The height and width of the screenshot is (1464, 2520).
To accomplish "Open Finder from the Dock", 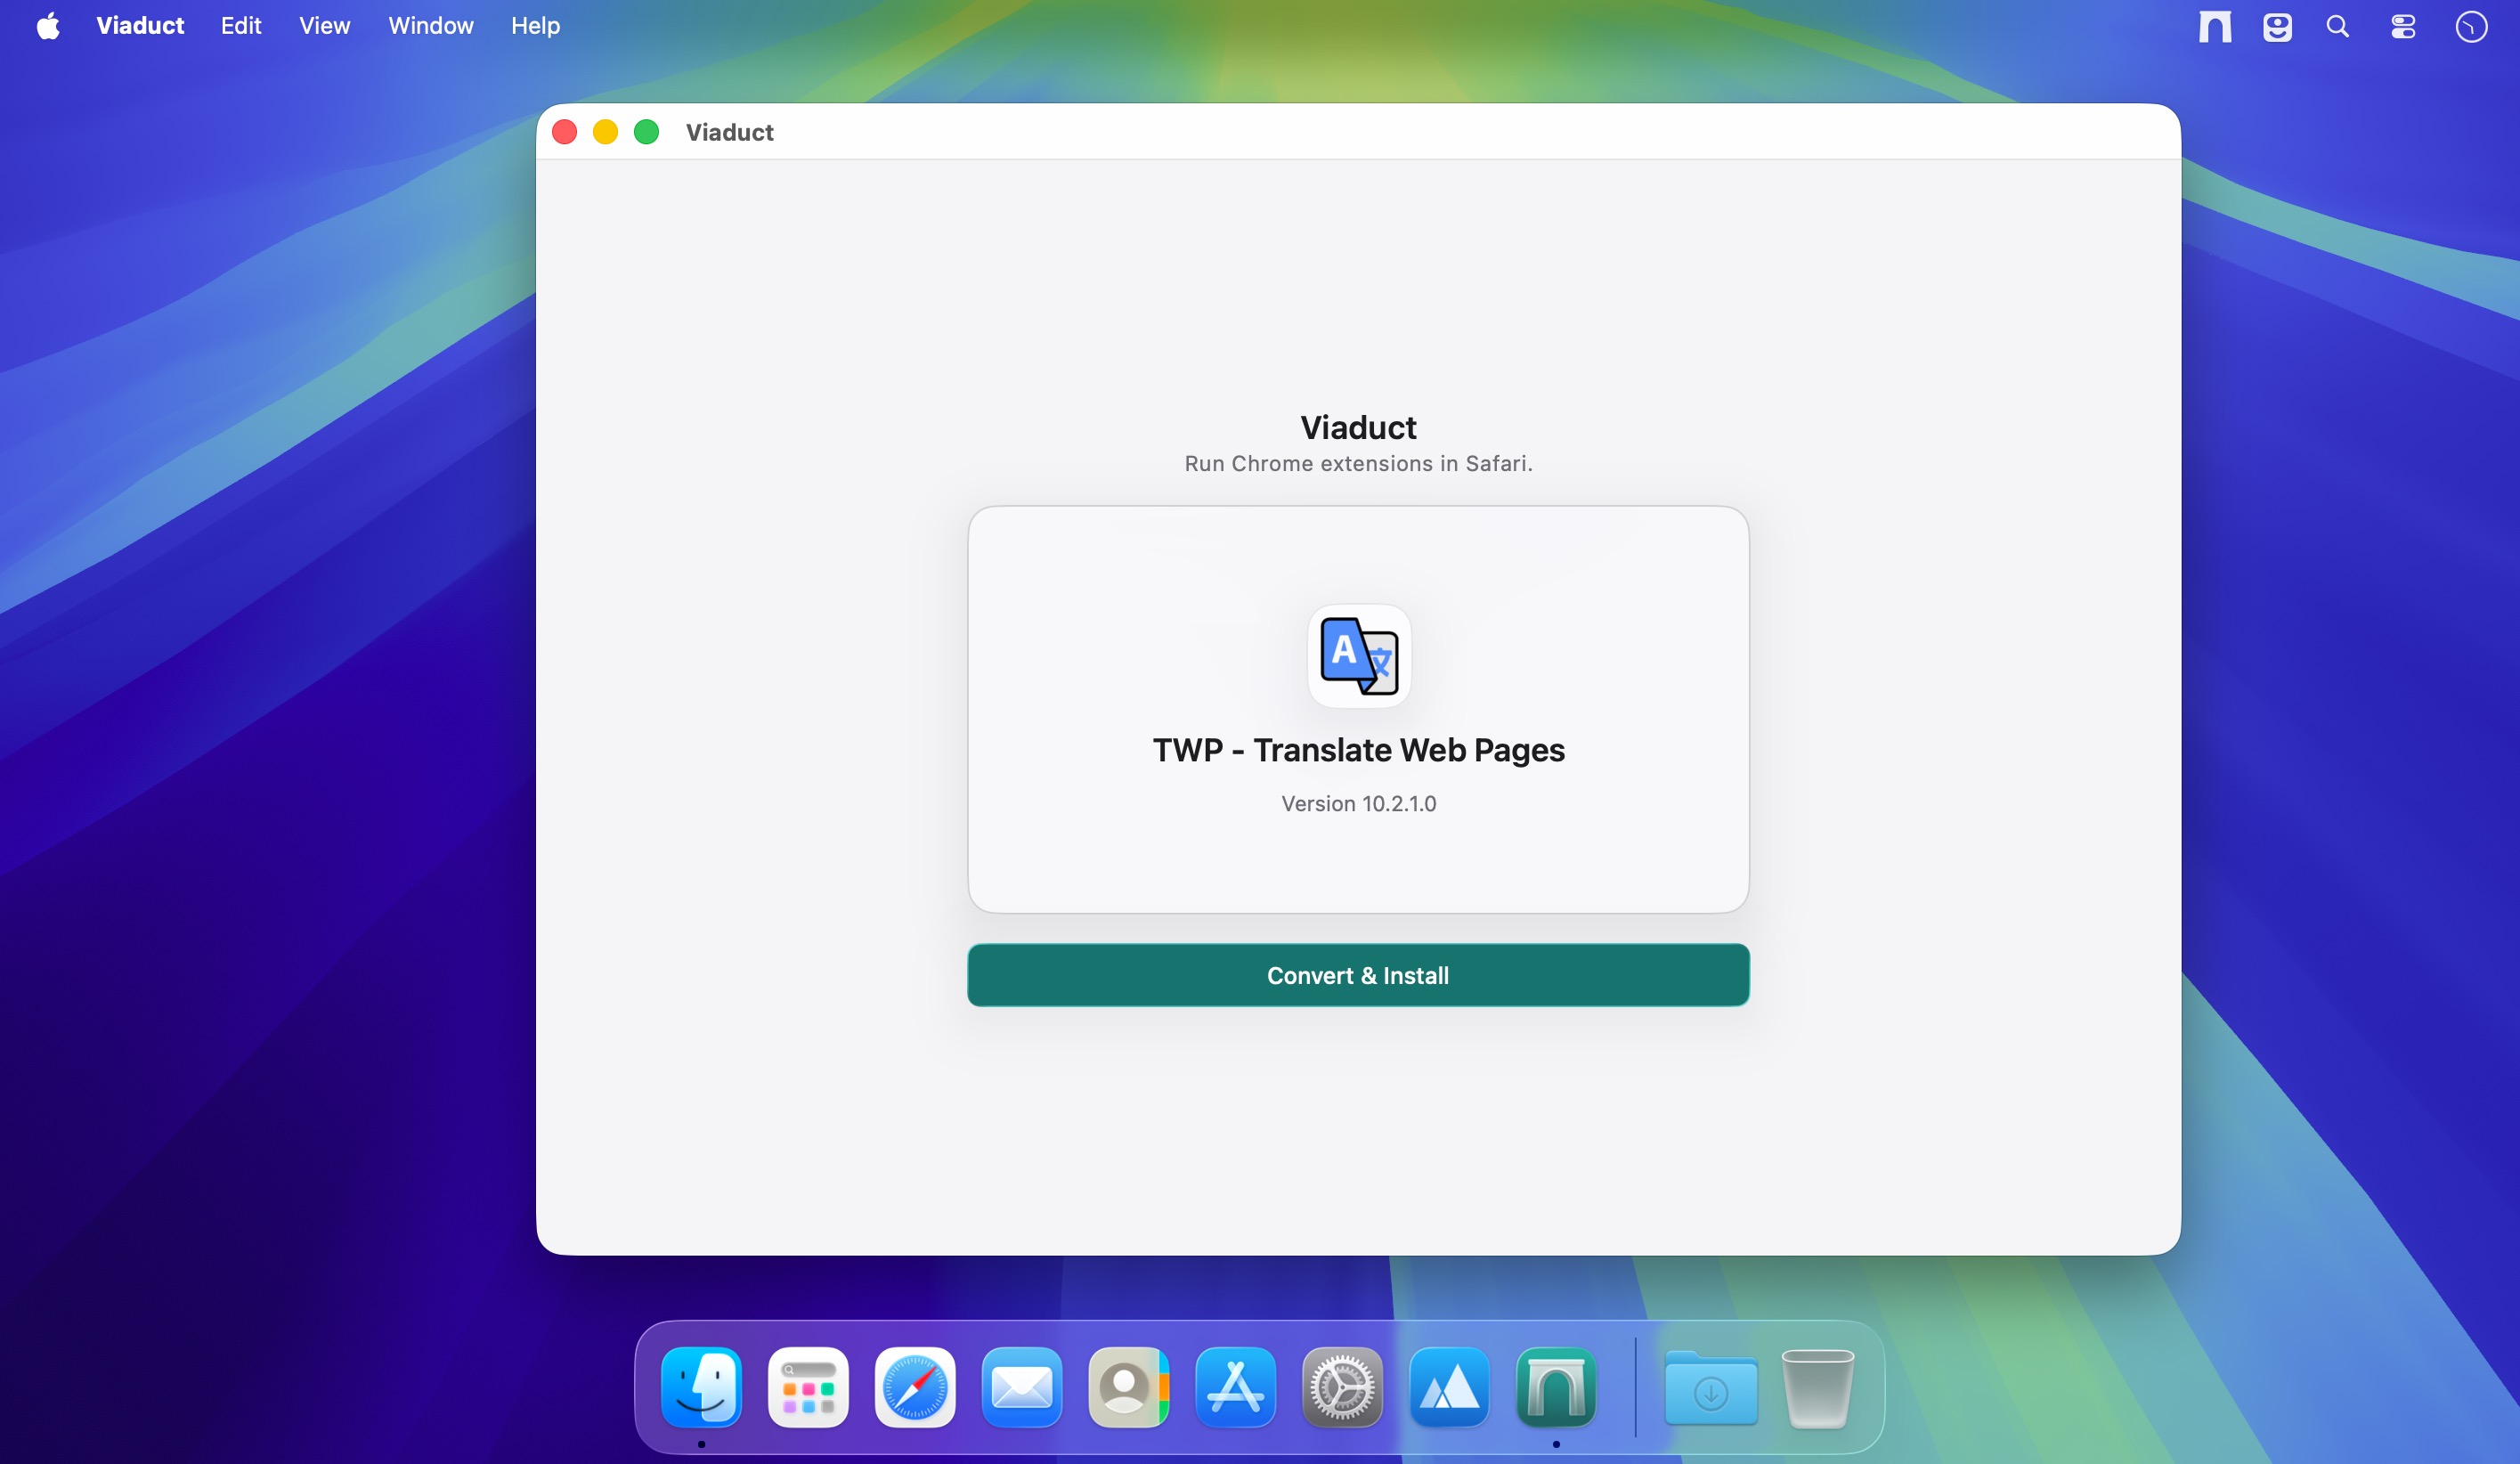I will (701, 1387).
